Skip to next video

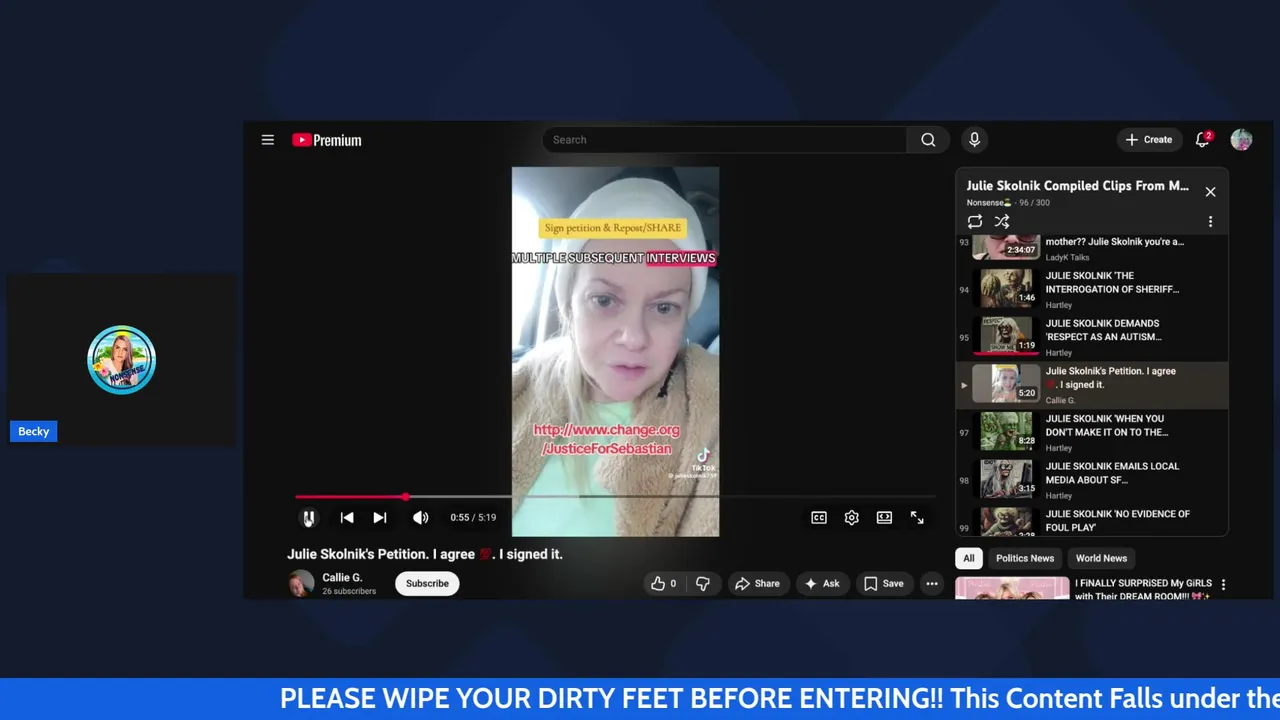coord(380,518)
